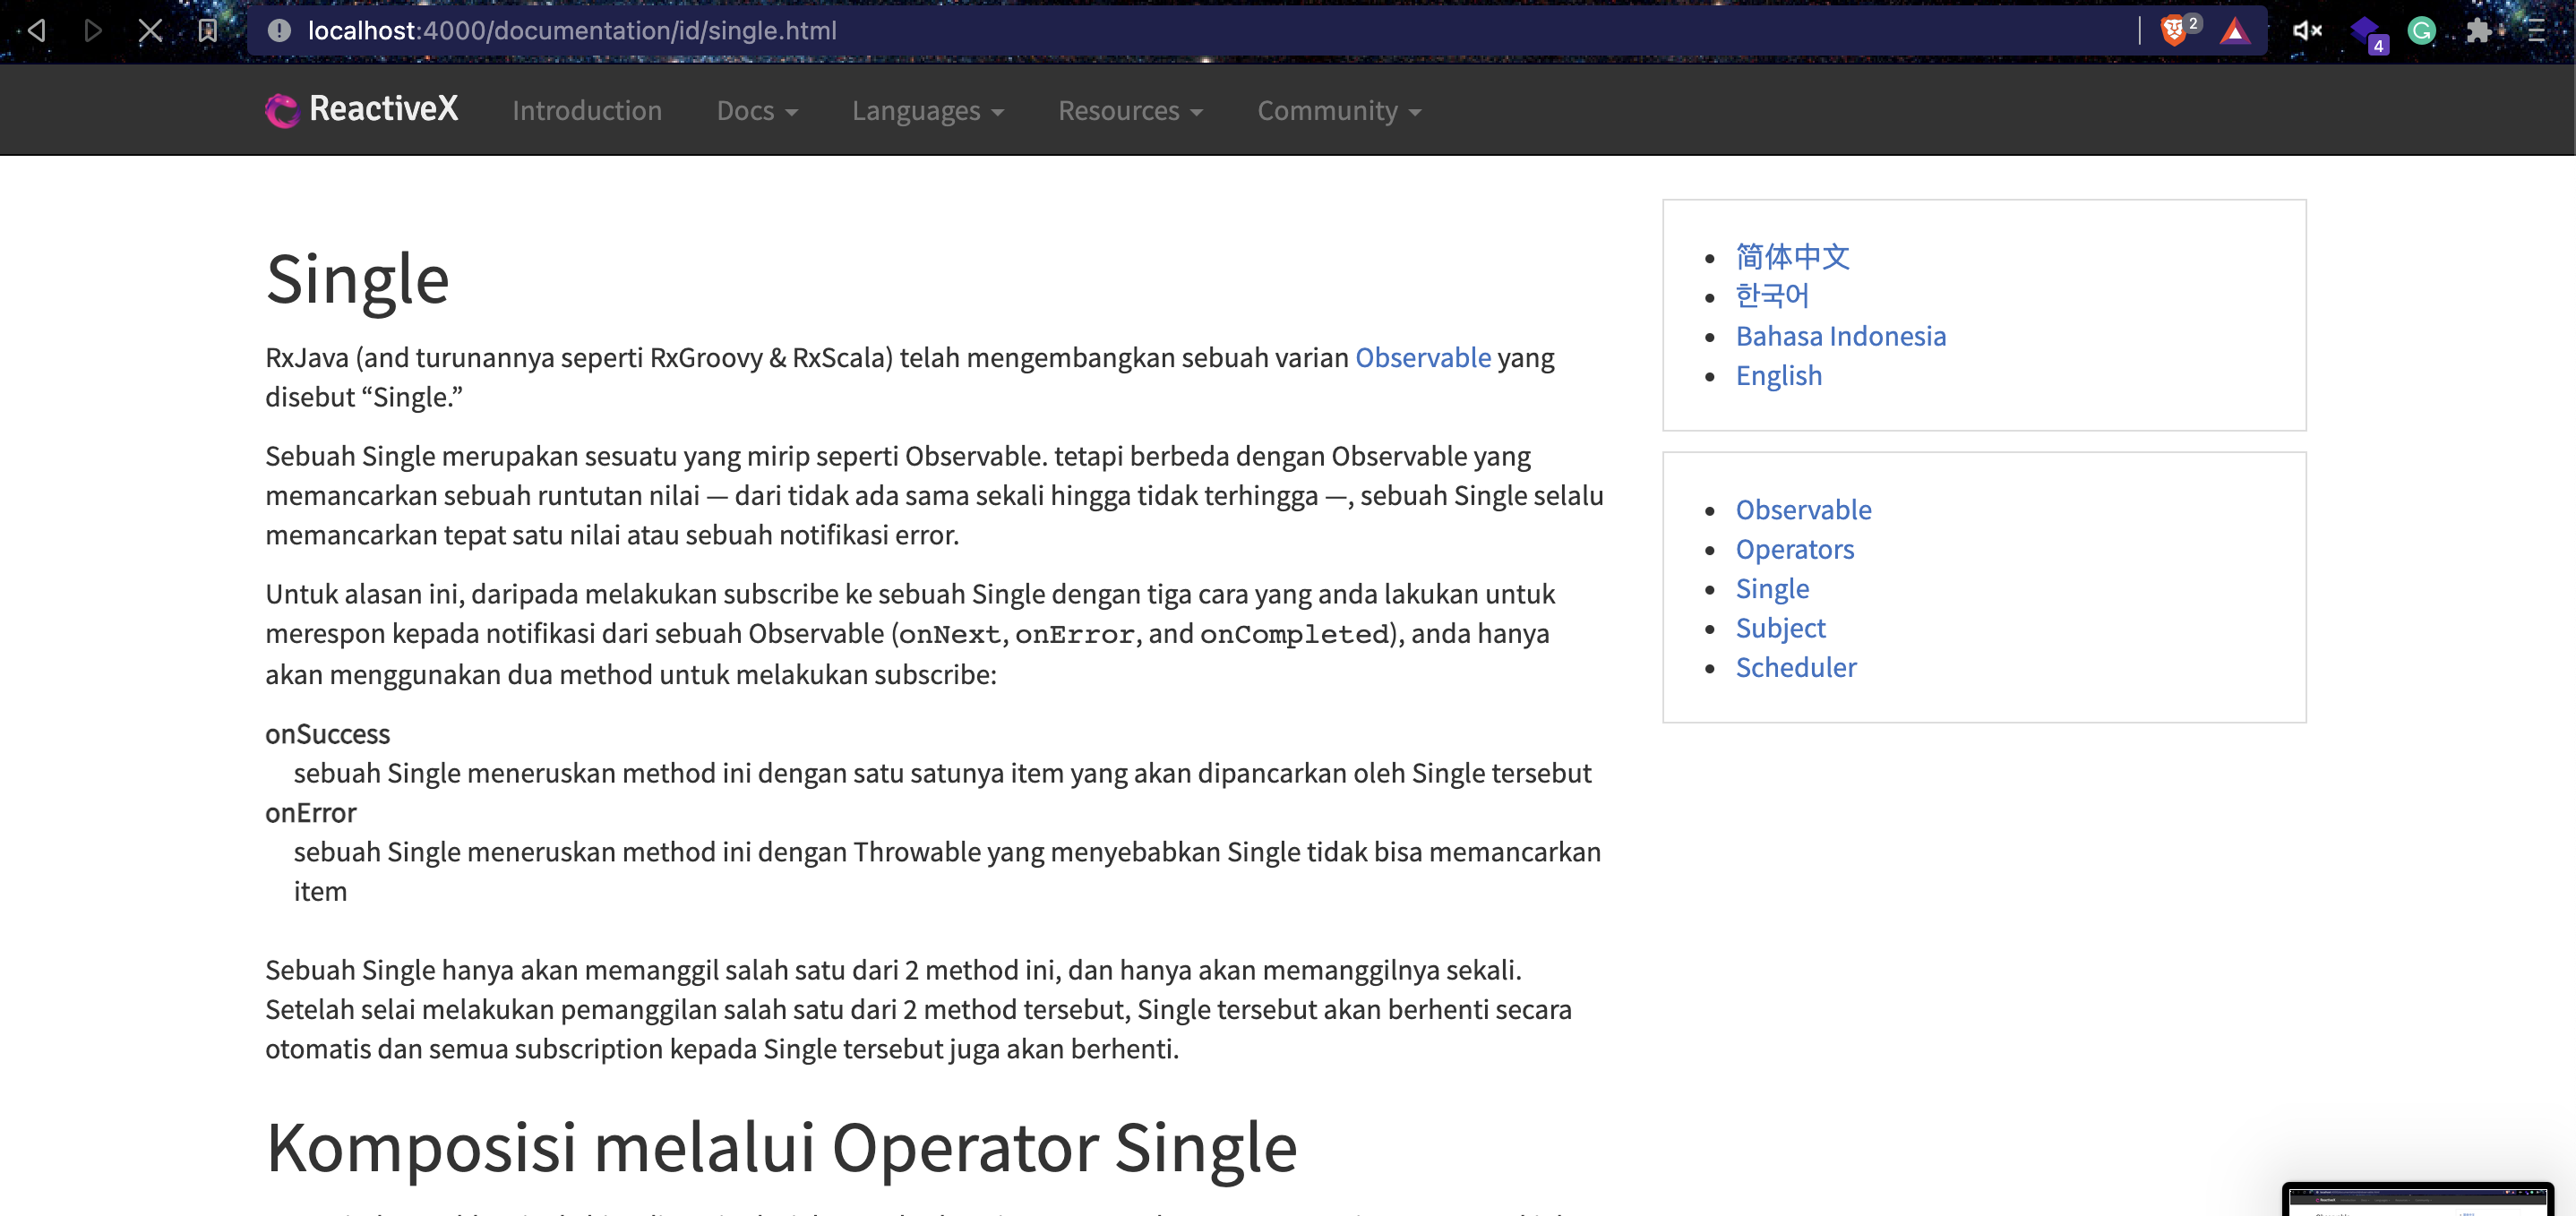Image resolution: width=2576 pixels, height=1216 pixels.
Task: Expand the Docs dropdown menu
Action: tap(757, 111)
